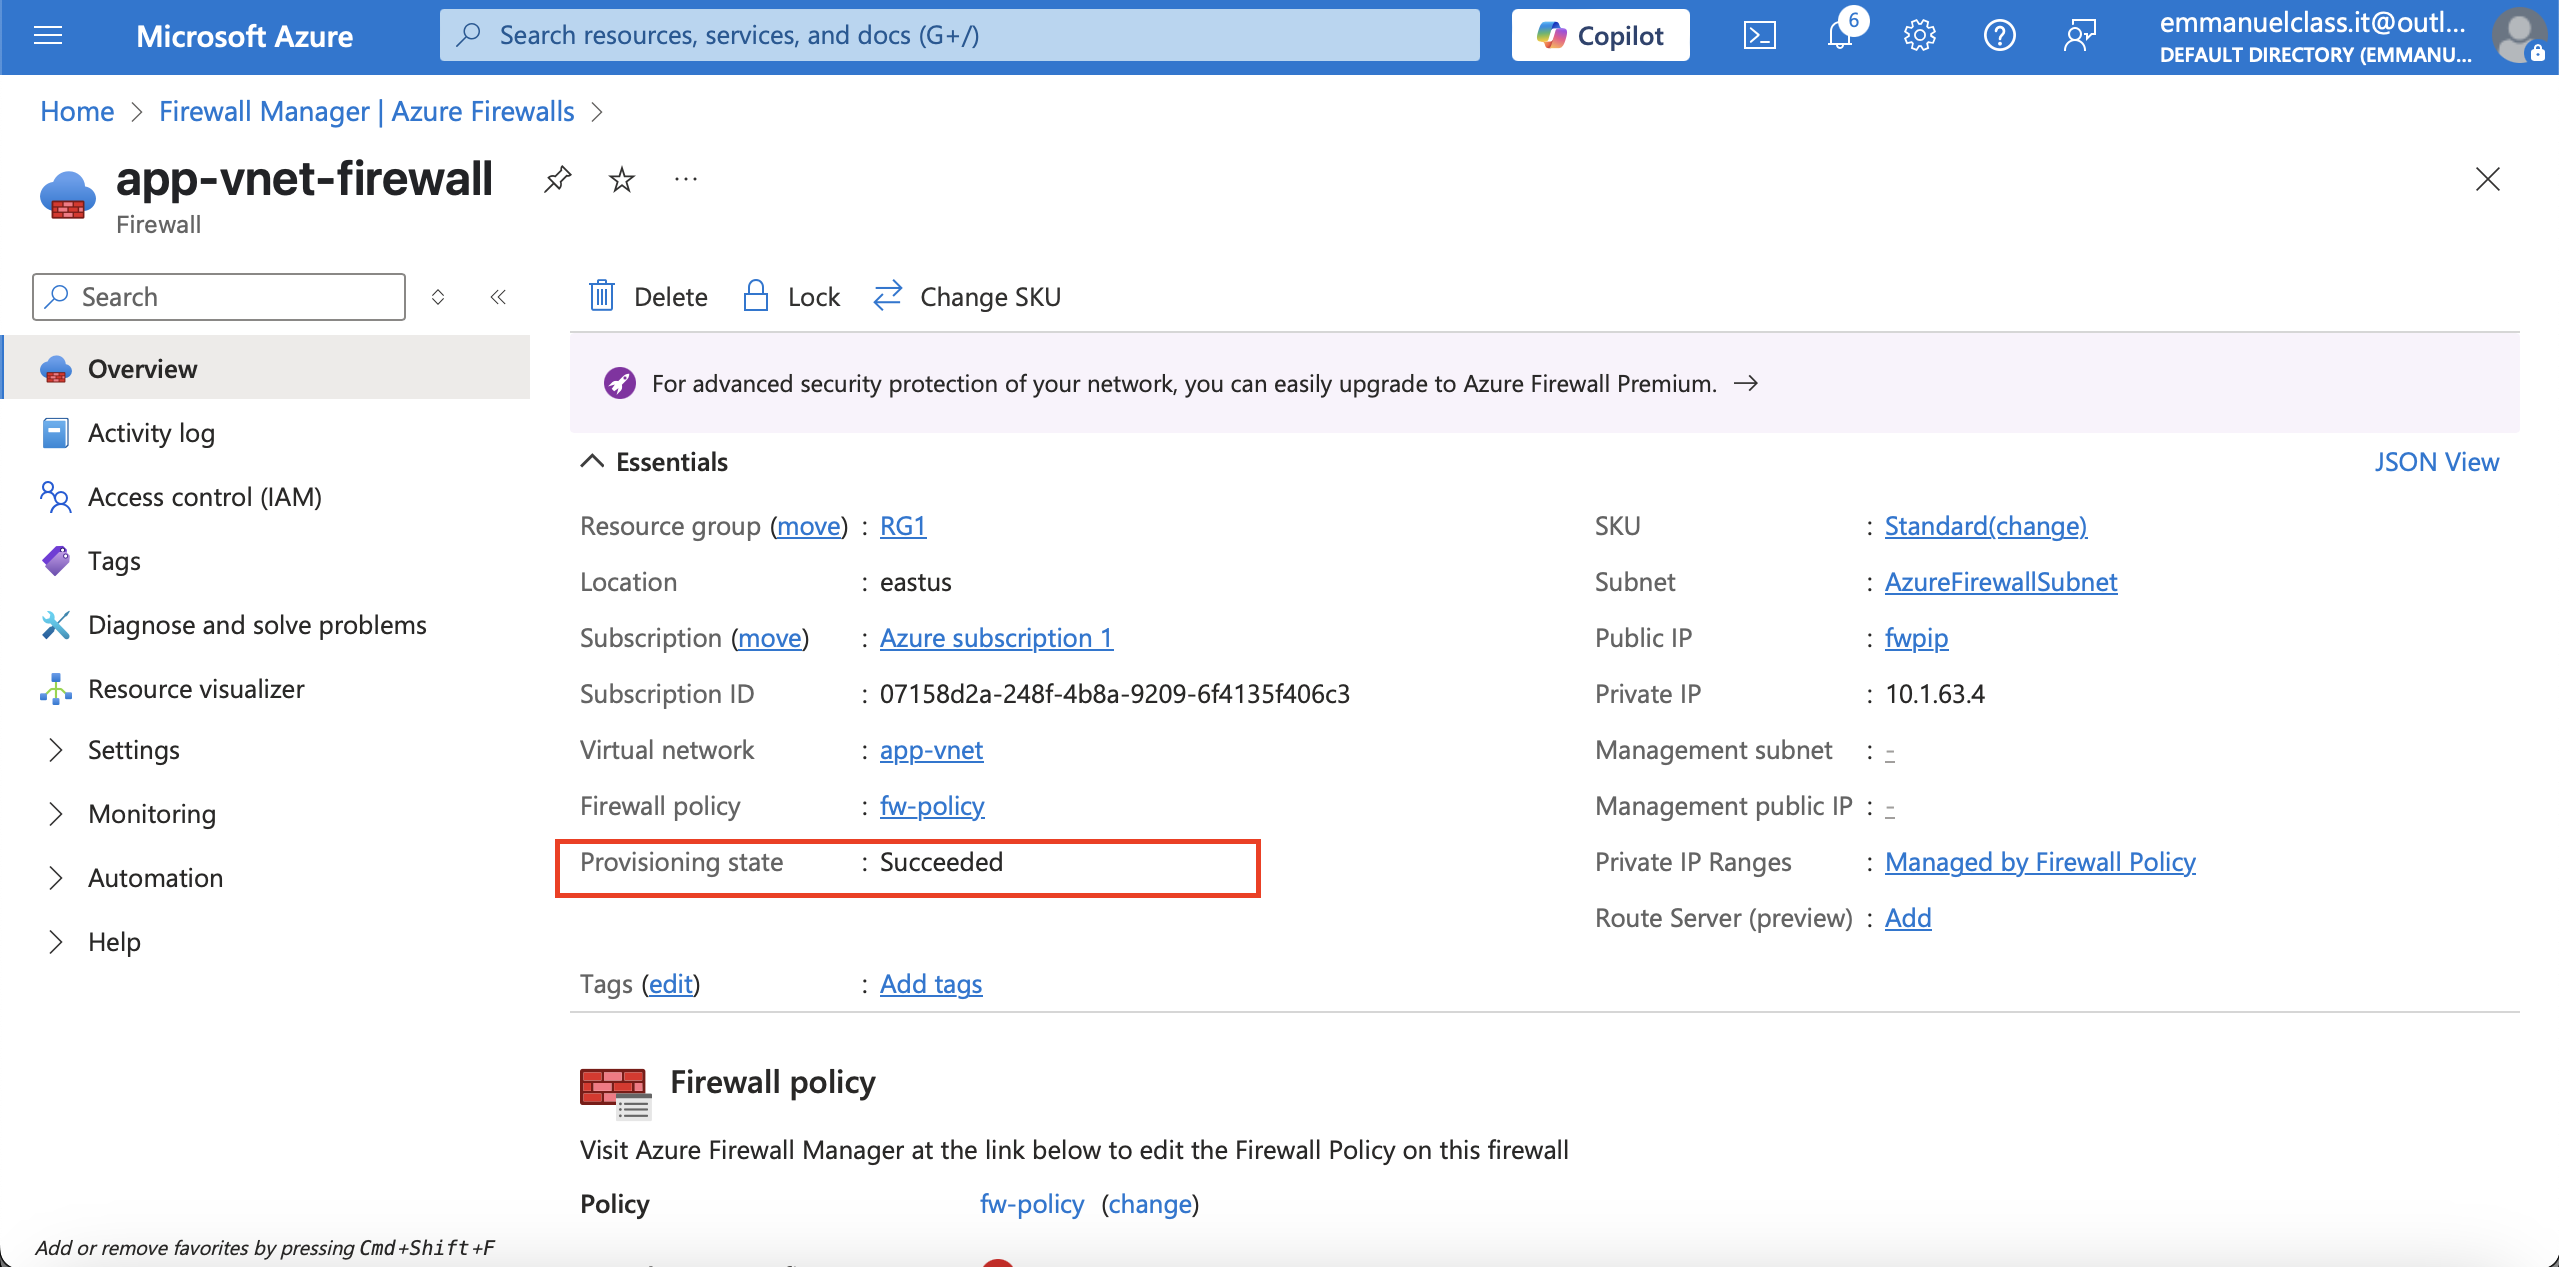Viewport: 2559px width, 1267px height.
Task: Pin app-vnet-firewall to dashboard
Action: (x=558, y=180)
